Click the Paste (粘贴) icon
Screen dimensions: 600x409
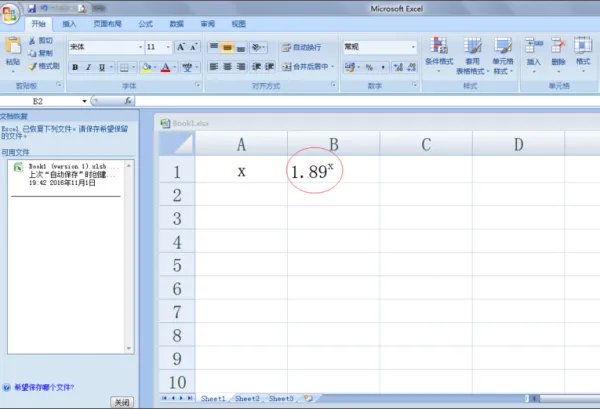pyautogui.click(x=12, y=48)
